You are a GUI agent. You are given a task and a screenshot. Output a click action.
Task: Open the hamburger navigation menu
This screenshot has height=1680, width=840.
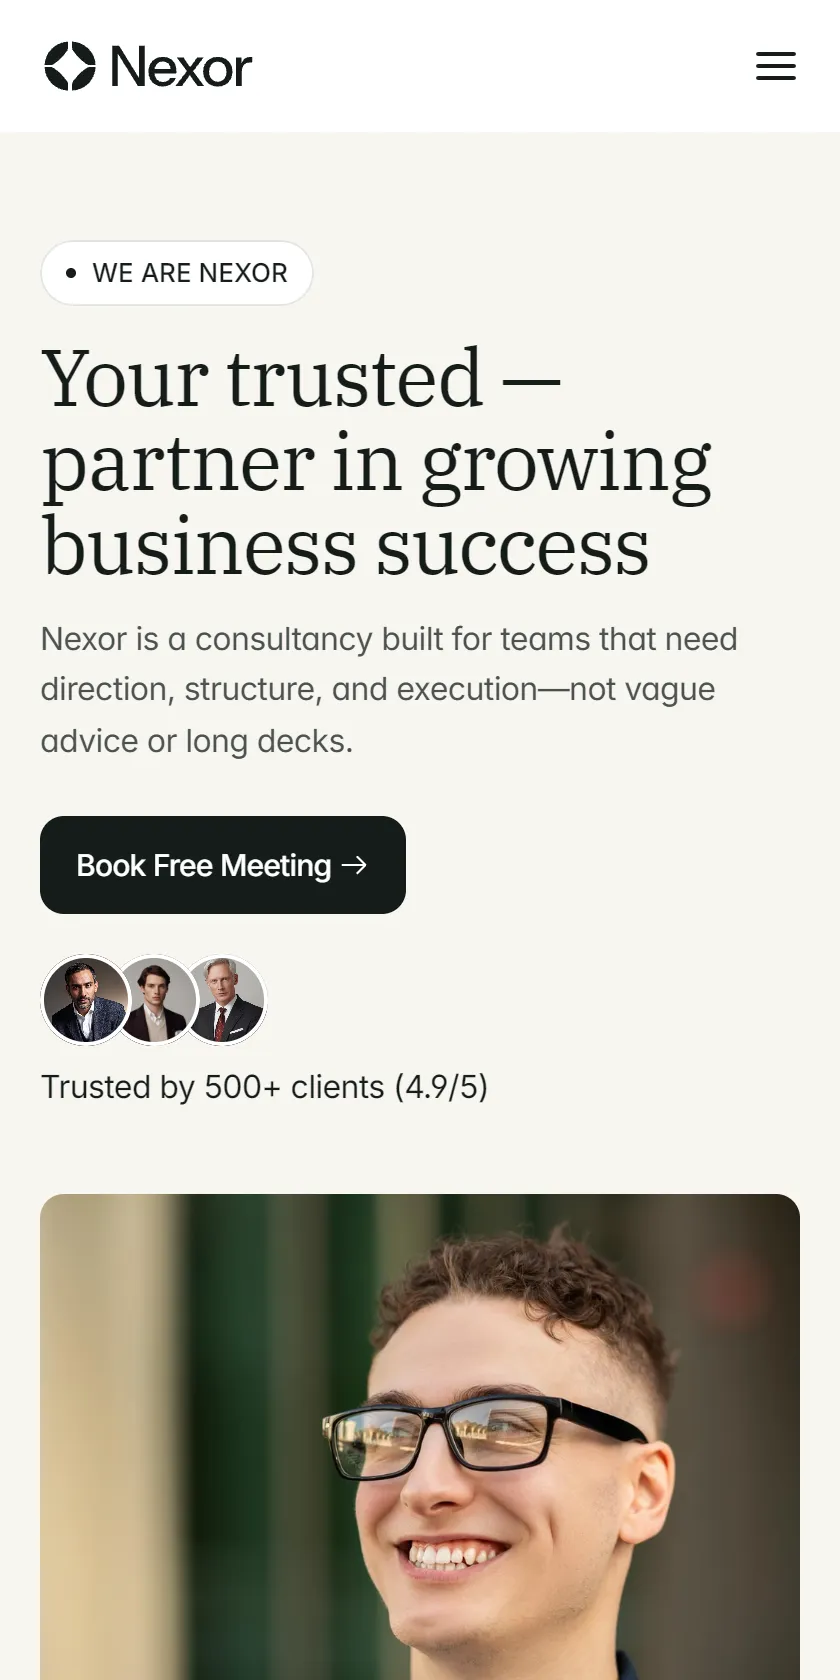(775, 66)
